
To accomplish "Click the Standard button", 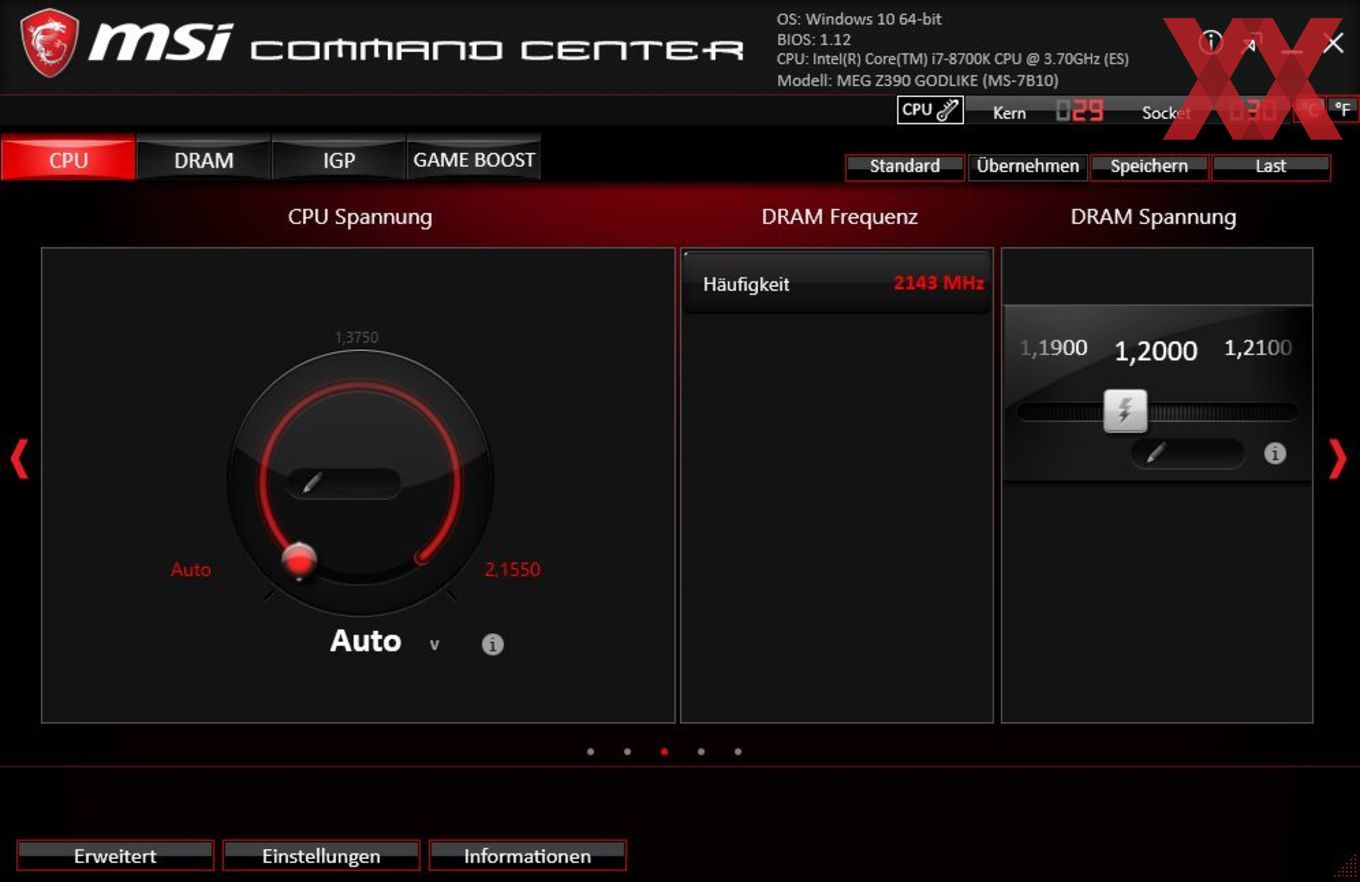I will click(905, 166).
